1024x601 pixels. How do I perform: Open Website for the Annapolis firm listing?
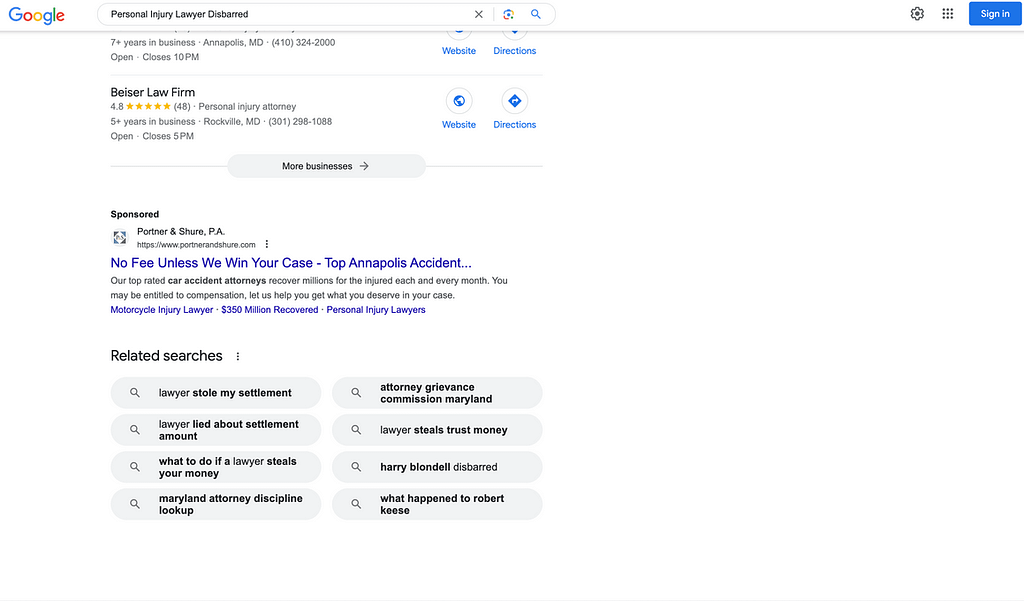click(458, 50)
